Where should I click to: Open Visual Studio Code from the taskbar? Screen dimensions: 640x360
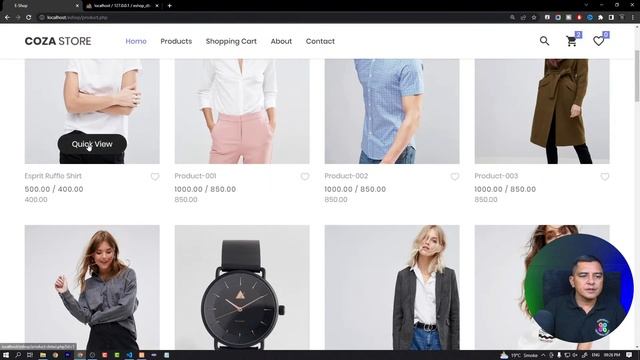coord(129,355)
